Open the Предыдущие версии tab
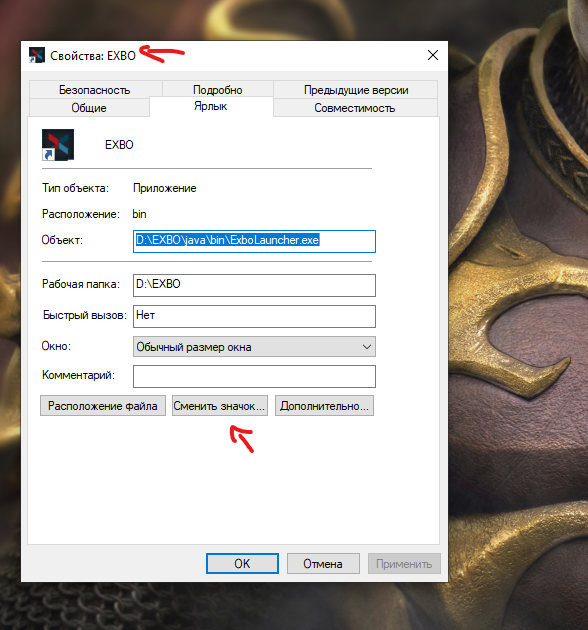The image size is (588, 630). click(x=356, y=90)
